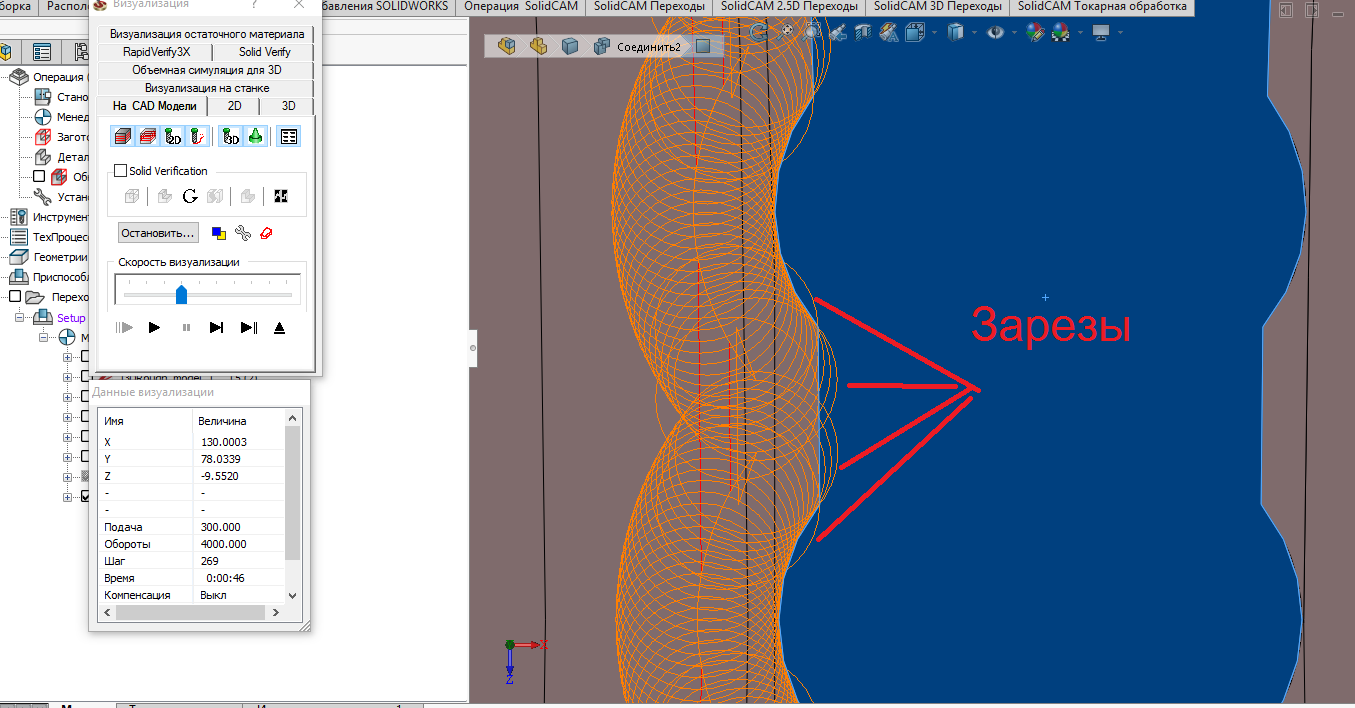Click the Заготовка red stock icon
The width and height of the screenshot is (1355, 708).
coord(43,137)
